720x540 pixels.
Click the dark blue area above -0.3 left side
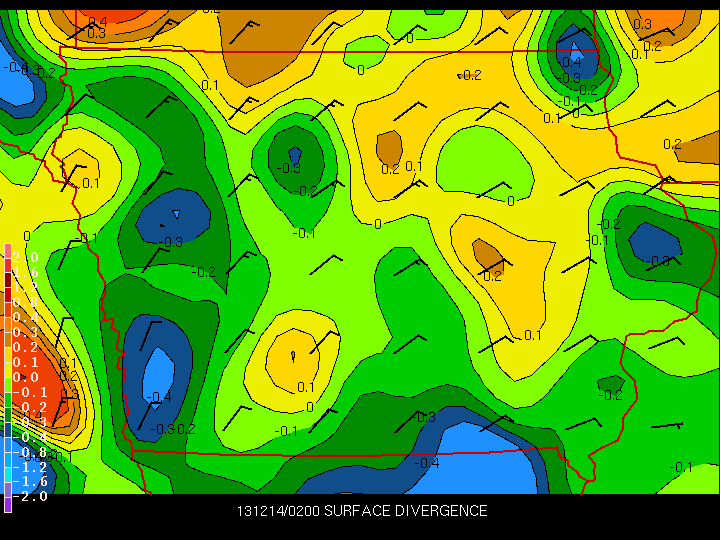click(x=175, y=213)
